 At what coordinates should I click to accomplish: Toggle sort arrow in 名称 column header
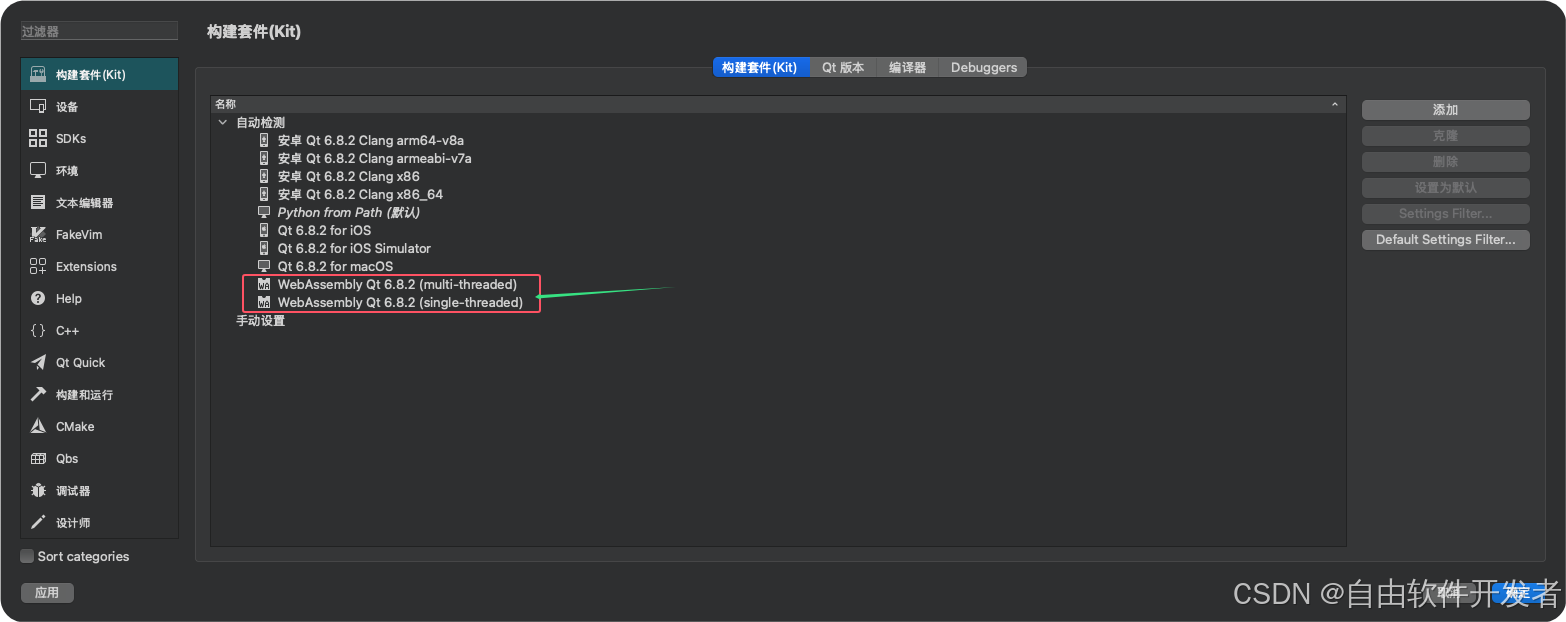[1334, 105]
